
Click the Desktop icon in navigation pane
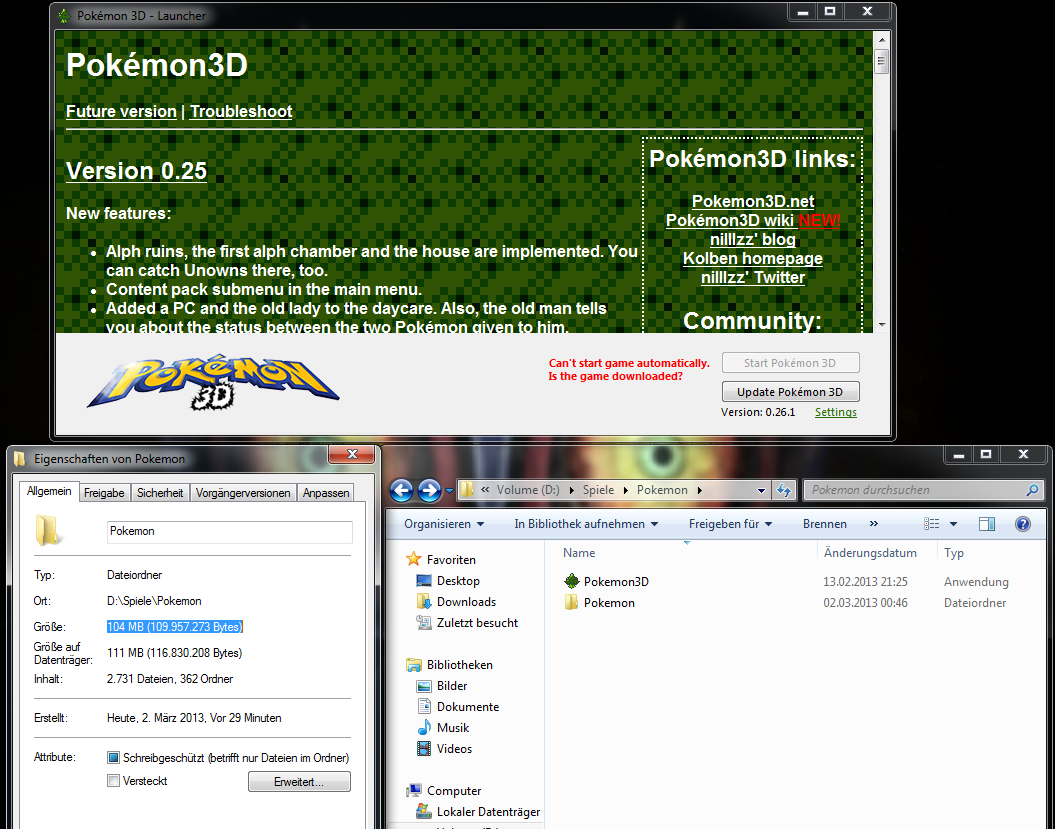point(424,581)
